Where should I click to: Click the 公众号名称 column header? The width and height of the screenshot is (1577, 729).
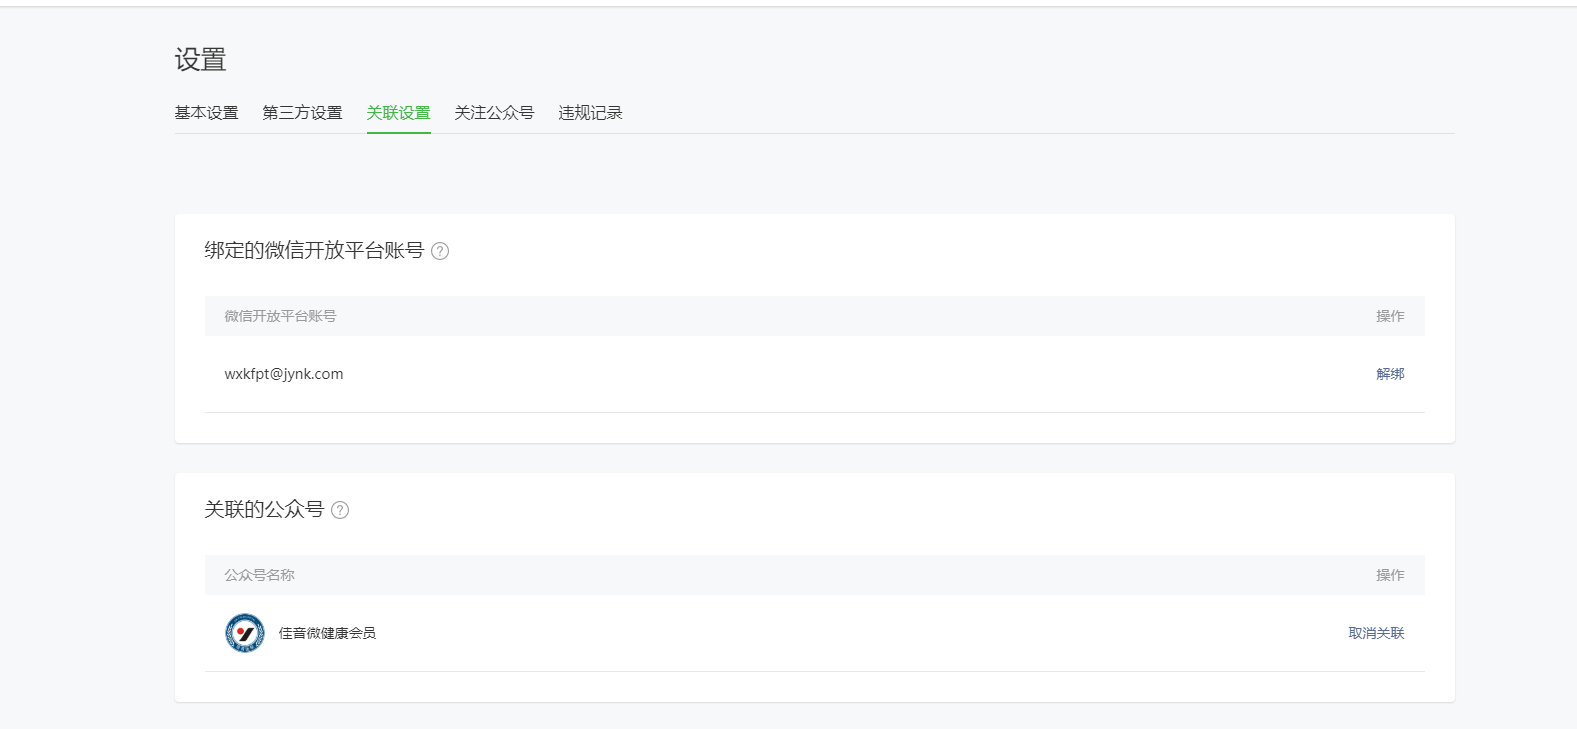(259, 575)
